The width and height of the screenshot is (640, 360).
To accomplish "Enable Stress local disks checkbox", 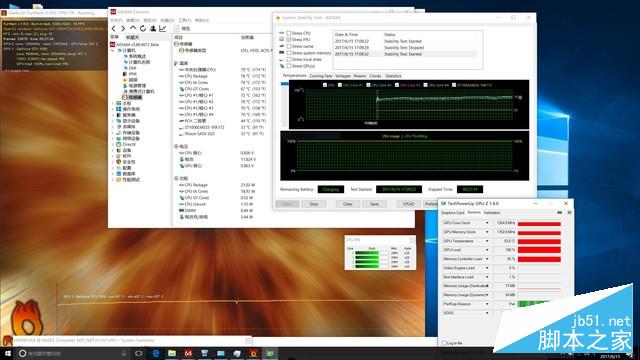I will 289,59.
